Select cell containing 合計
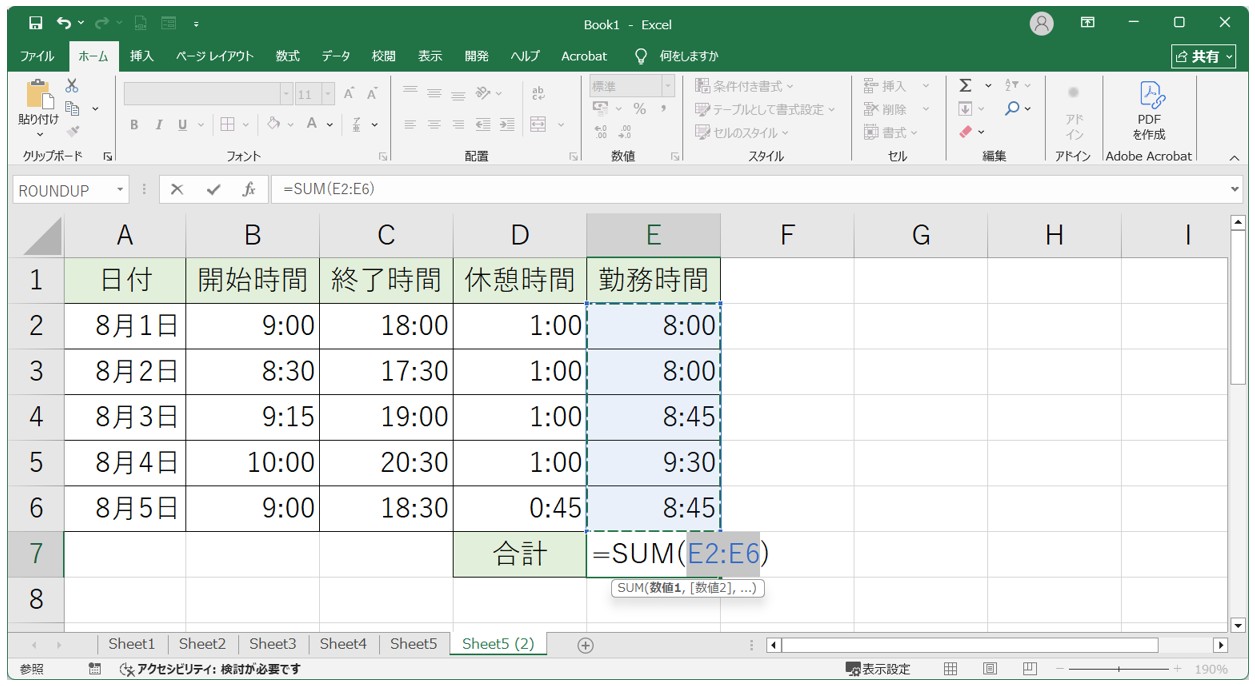 point(520,554)
